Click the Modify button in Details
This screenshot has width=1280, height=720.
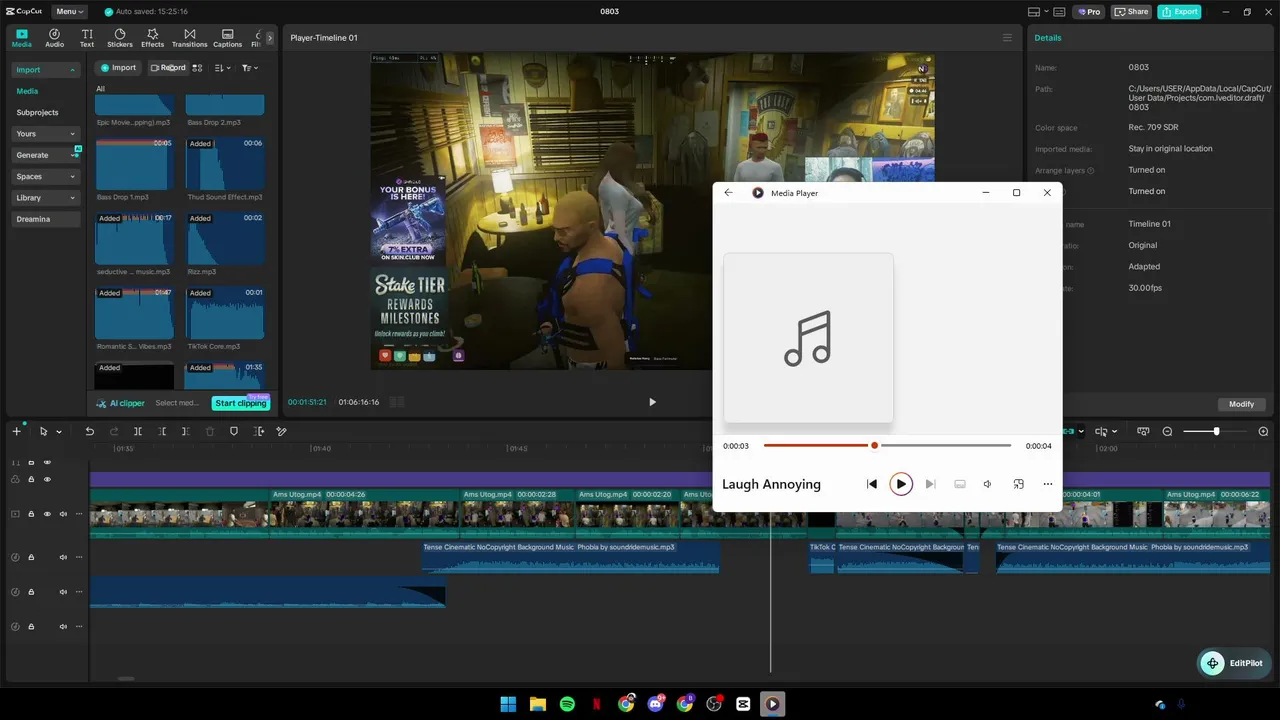pos(1241,404)
